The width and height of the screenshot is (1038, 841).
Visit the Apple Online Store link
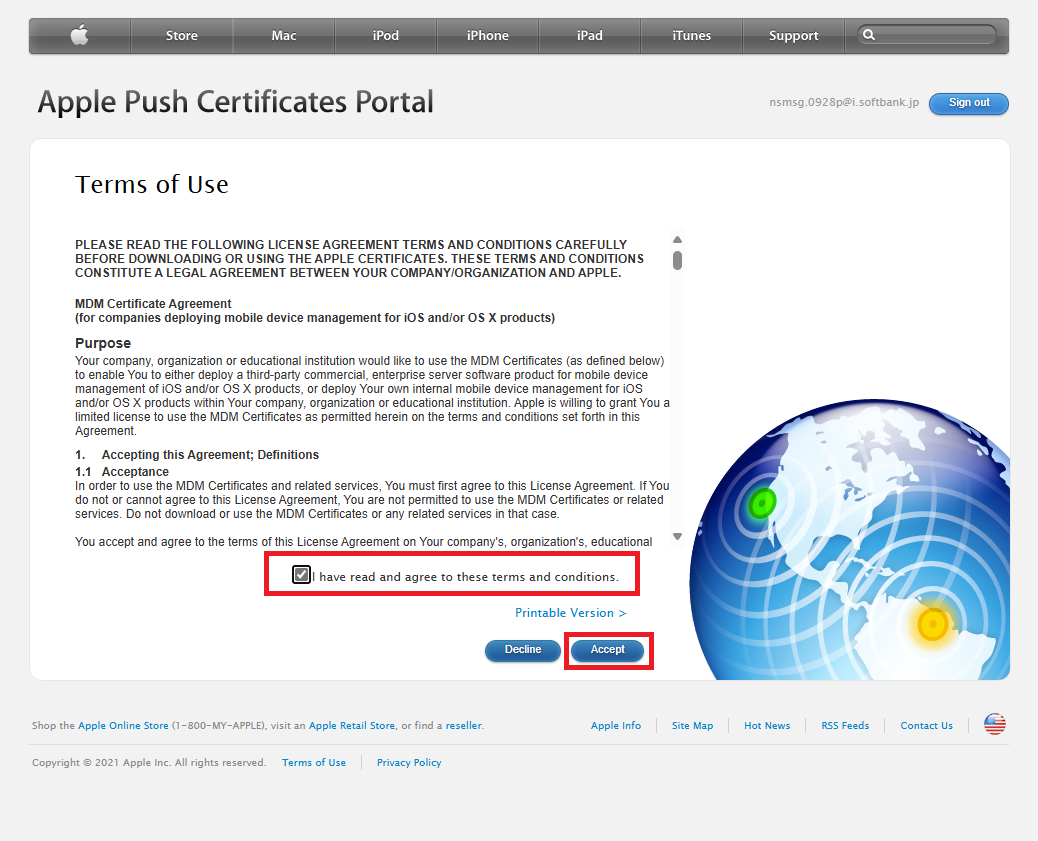pyautogui.click(x=123, y=726)
